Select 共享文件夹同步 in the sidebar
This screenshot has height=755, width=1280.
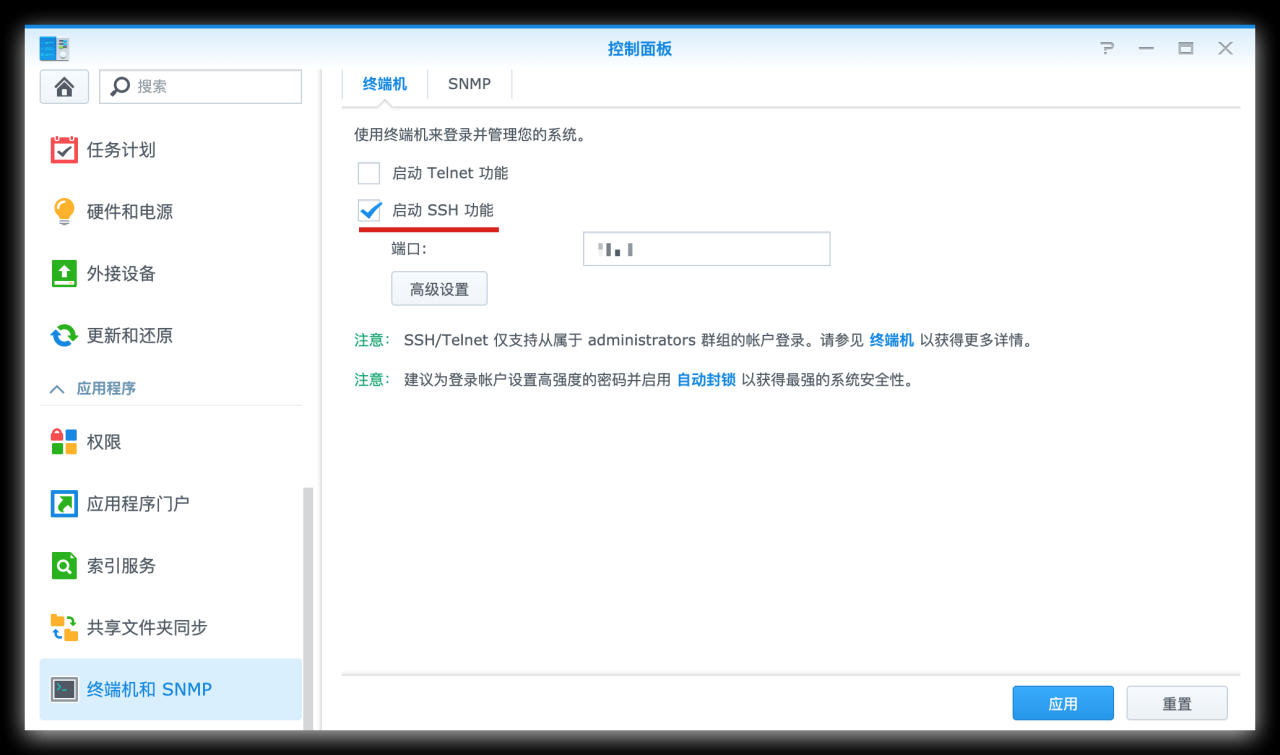(171, 628)
